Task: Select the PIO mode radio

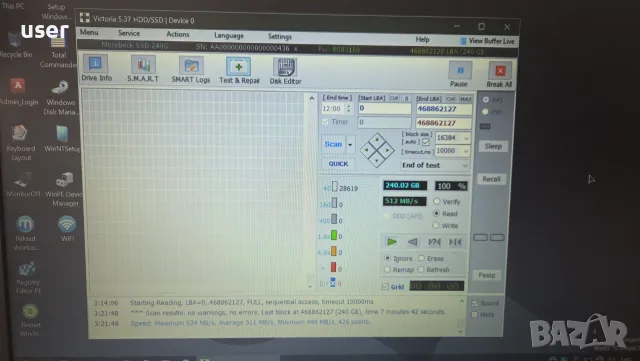Action: 485,111
